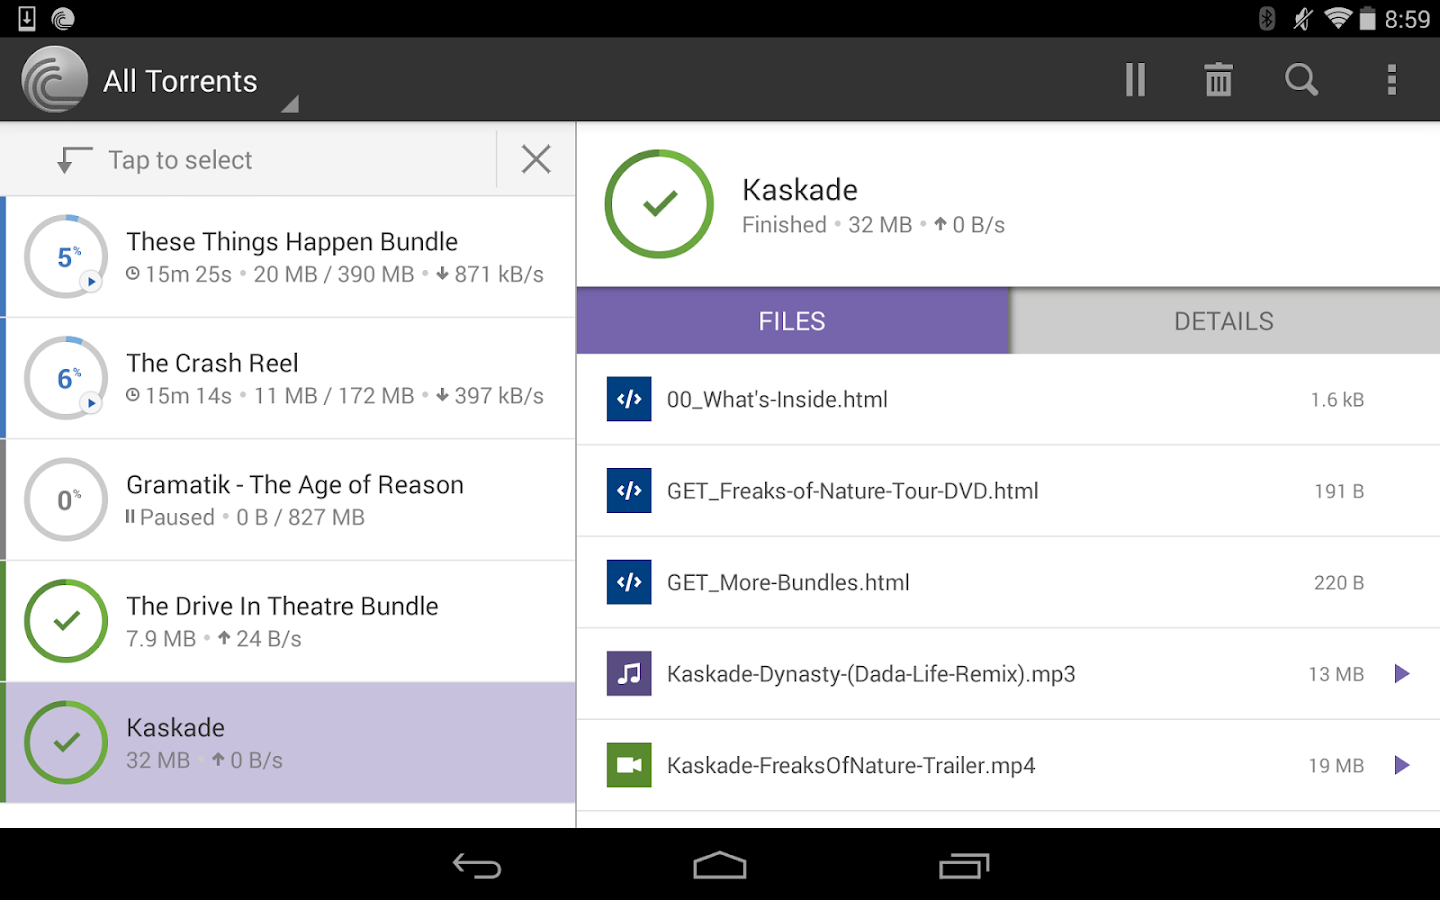Image resolution: width=1440 pixels, height=900 pixels.
Task: Select The Drive In Theatre Bundle torrent
Action: click(x=288, y=622)
